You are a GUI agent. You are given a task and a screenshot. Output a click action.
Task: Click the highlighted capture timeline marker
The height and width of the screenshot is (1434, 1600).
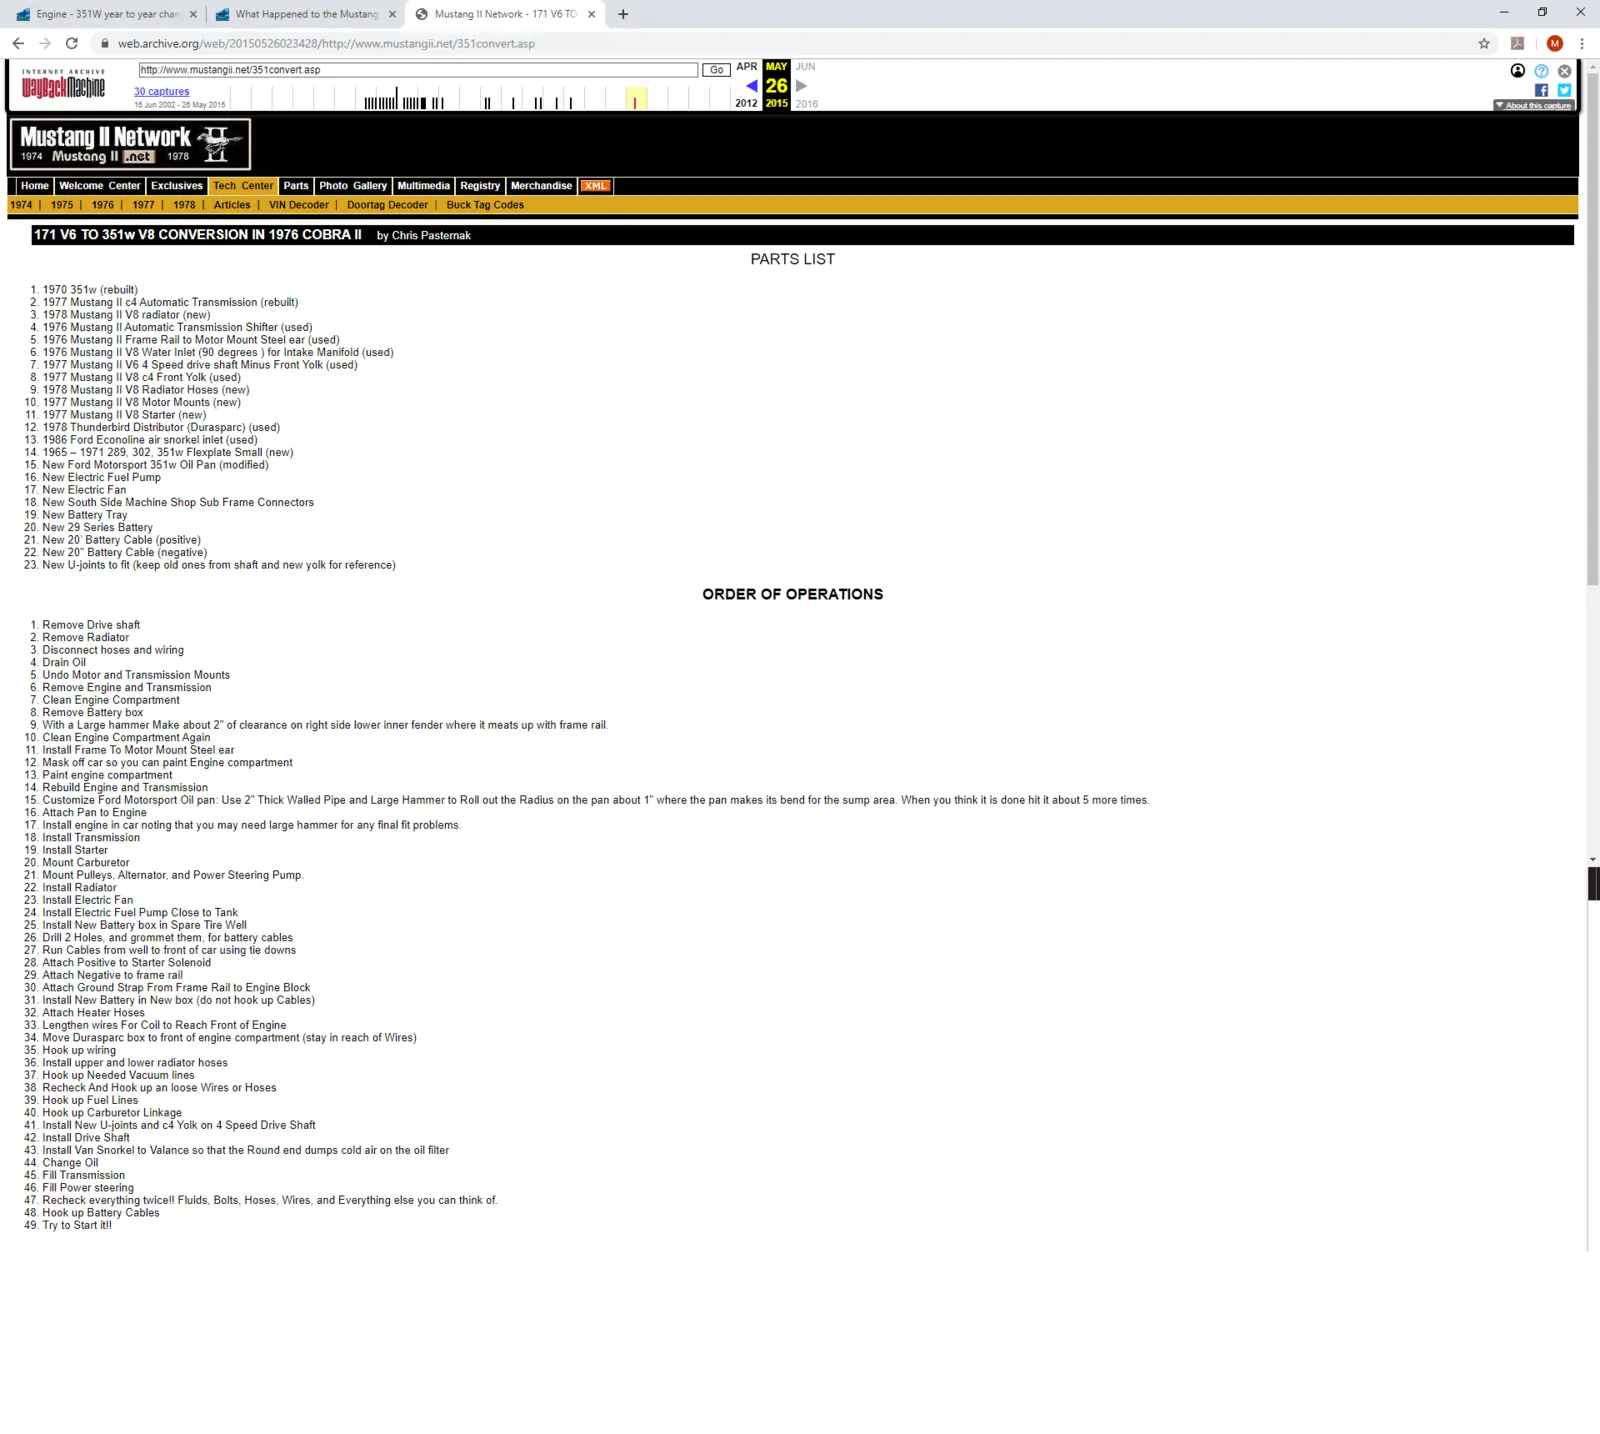point(635,100)
